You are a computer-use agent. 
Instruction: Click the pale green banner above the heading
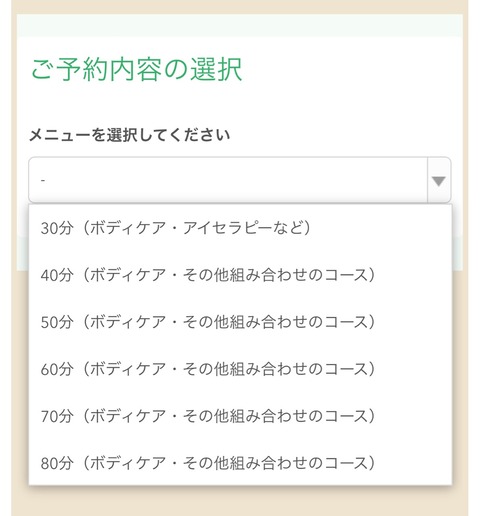pyautogui.click(x=240, y=25)
